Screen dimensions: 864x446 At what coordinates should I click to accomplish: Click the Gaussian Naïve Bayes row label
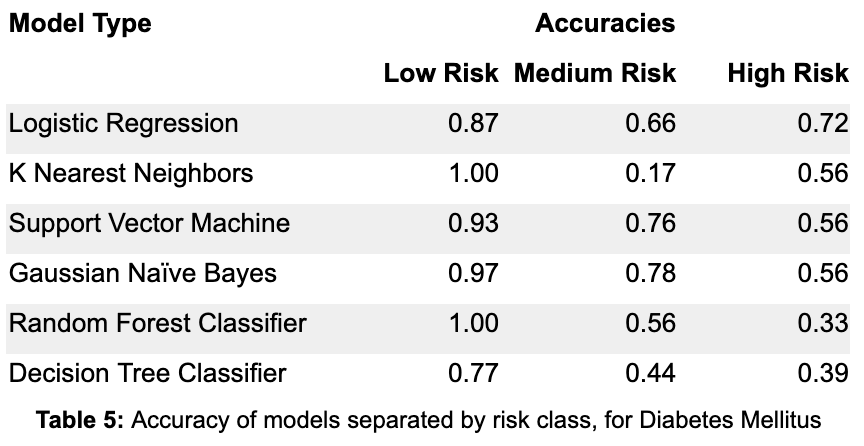pos(143,273)
